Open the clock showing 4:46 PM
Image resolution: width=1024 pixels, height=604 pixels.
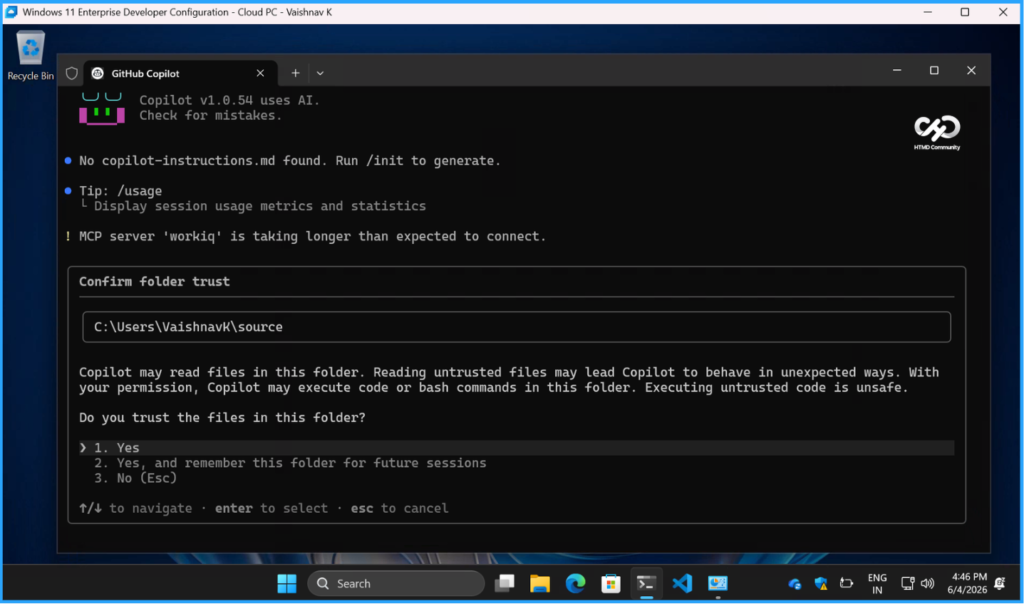(967, 583)
